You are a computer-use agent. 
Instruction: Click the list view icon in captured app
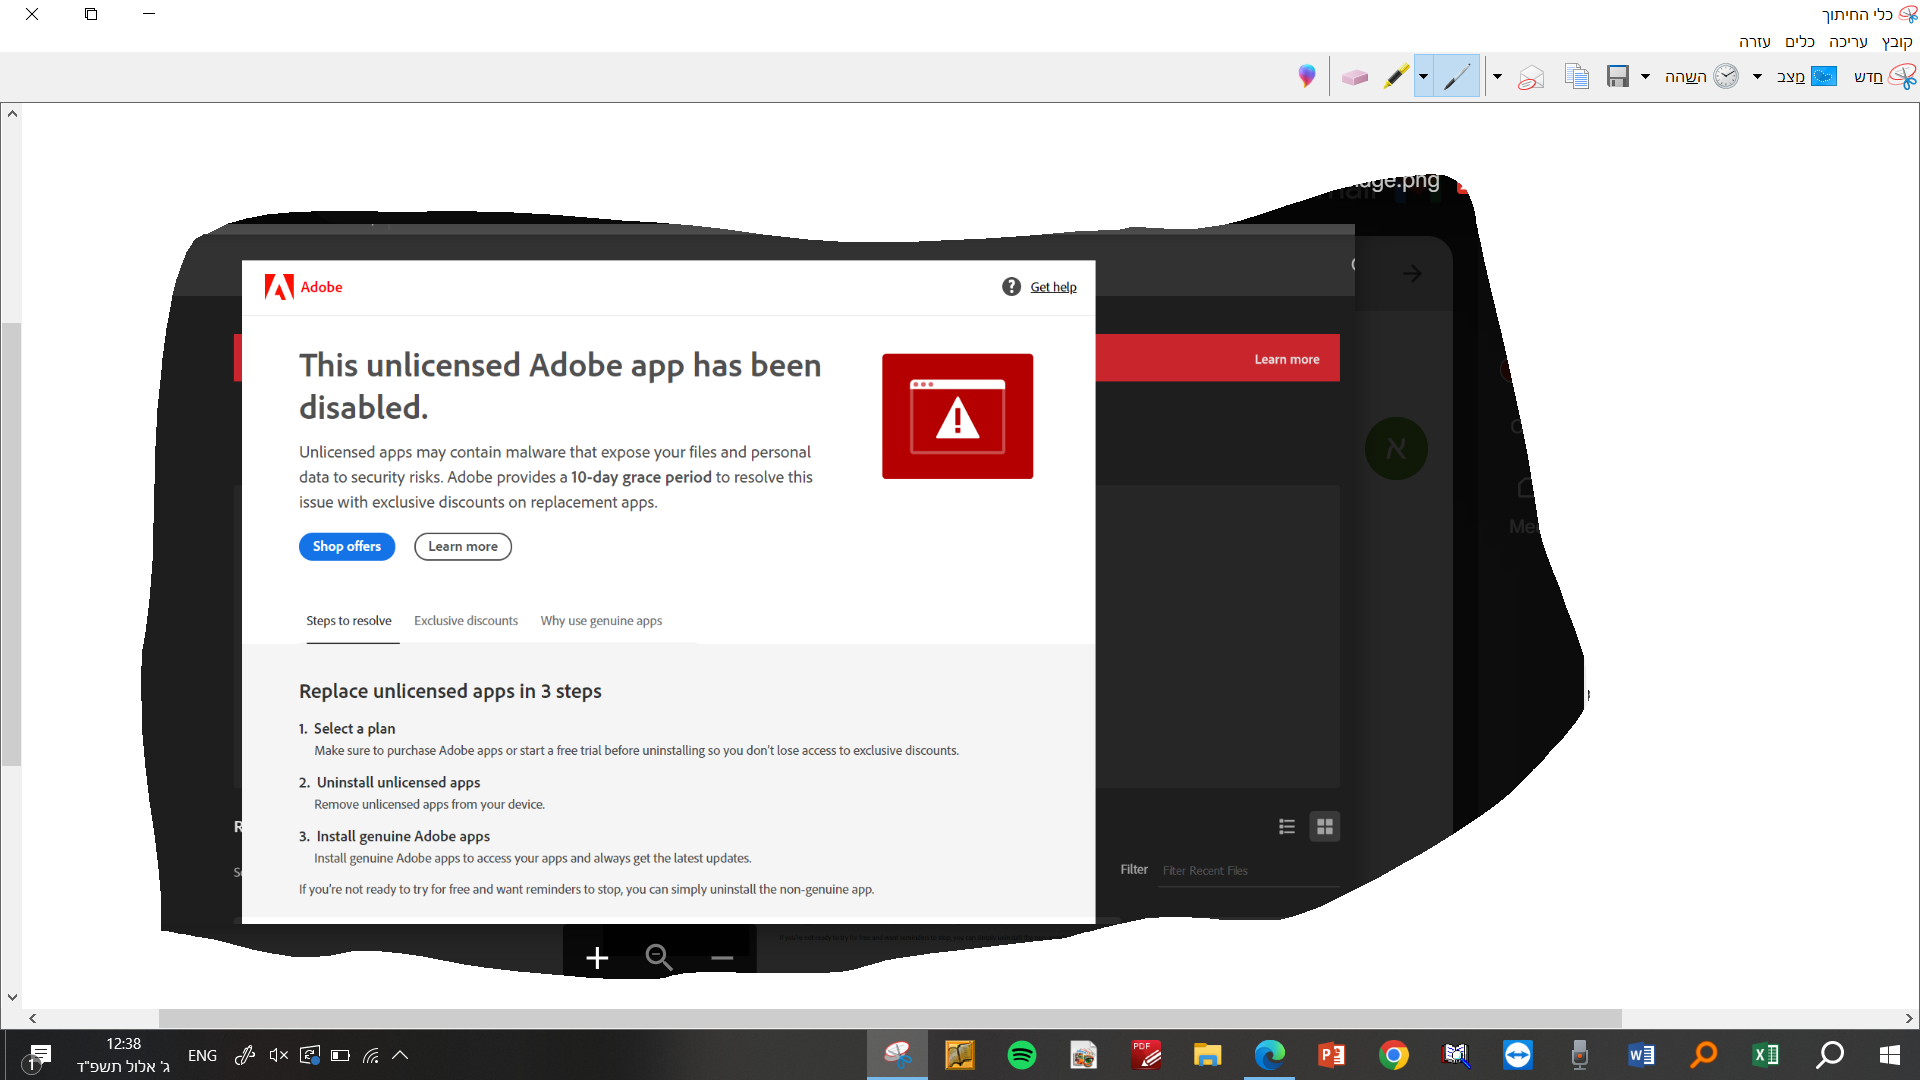1287,827
